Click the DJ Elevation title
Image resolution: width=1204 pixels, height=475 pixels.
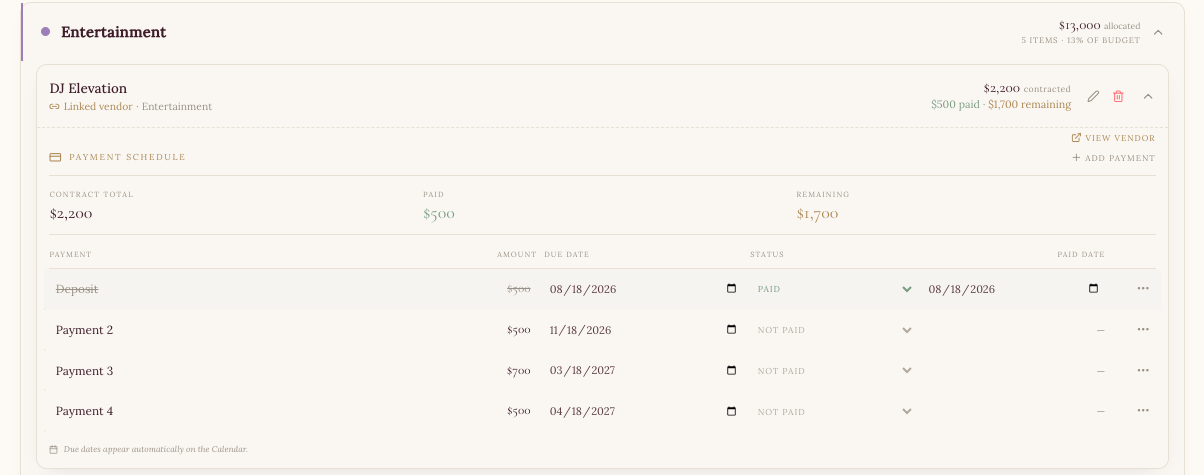88,88
